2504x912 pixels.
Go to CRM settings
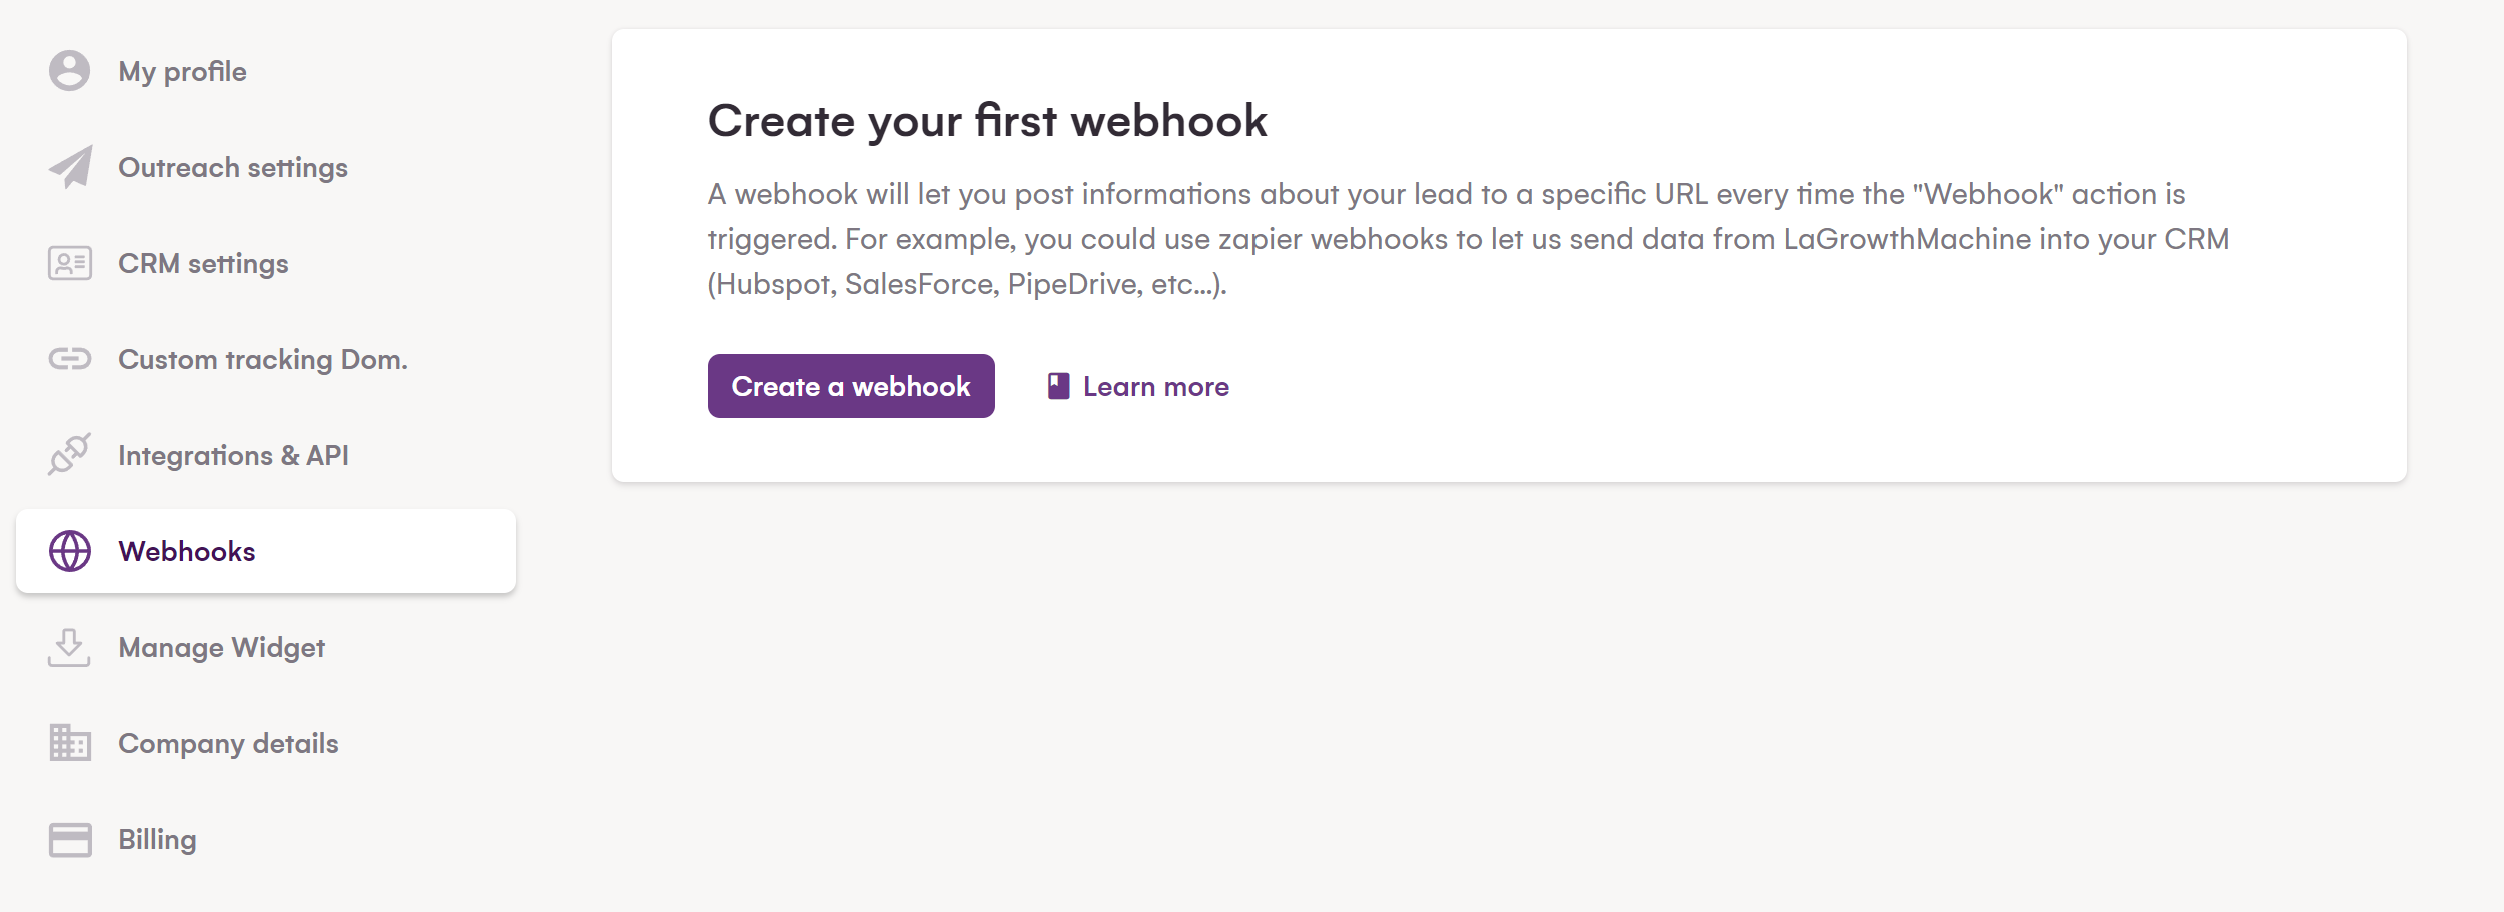tap(203, 263)
